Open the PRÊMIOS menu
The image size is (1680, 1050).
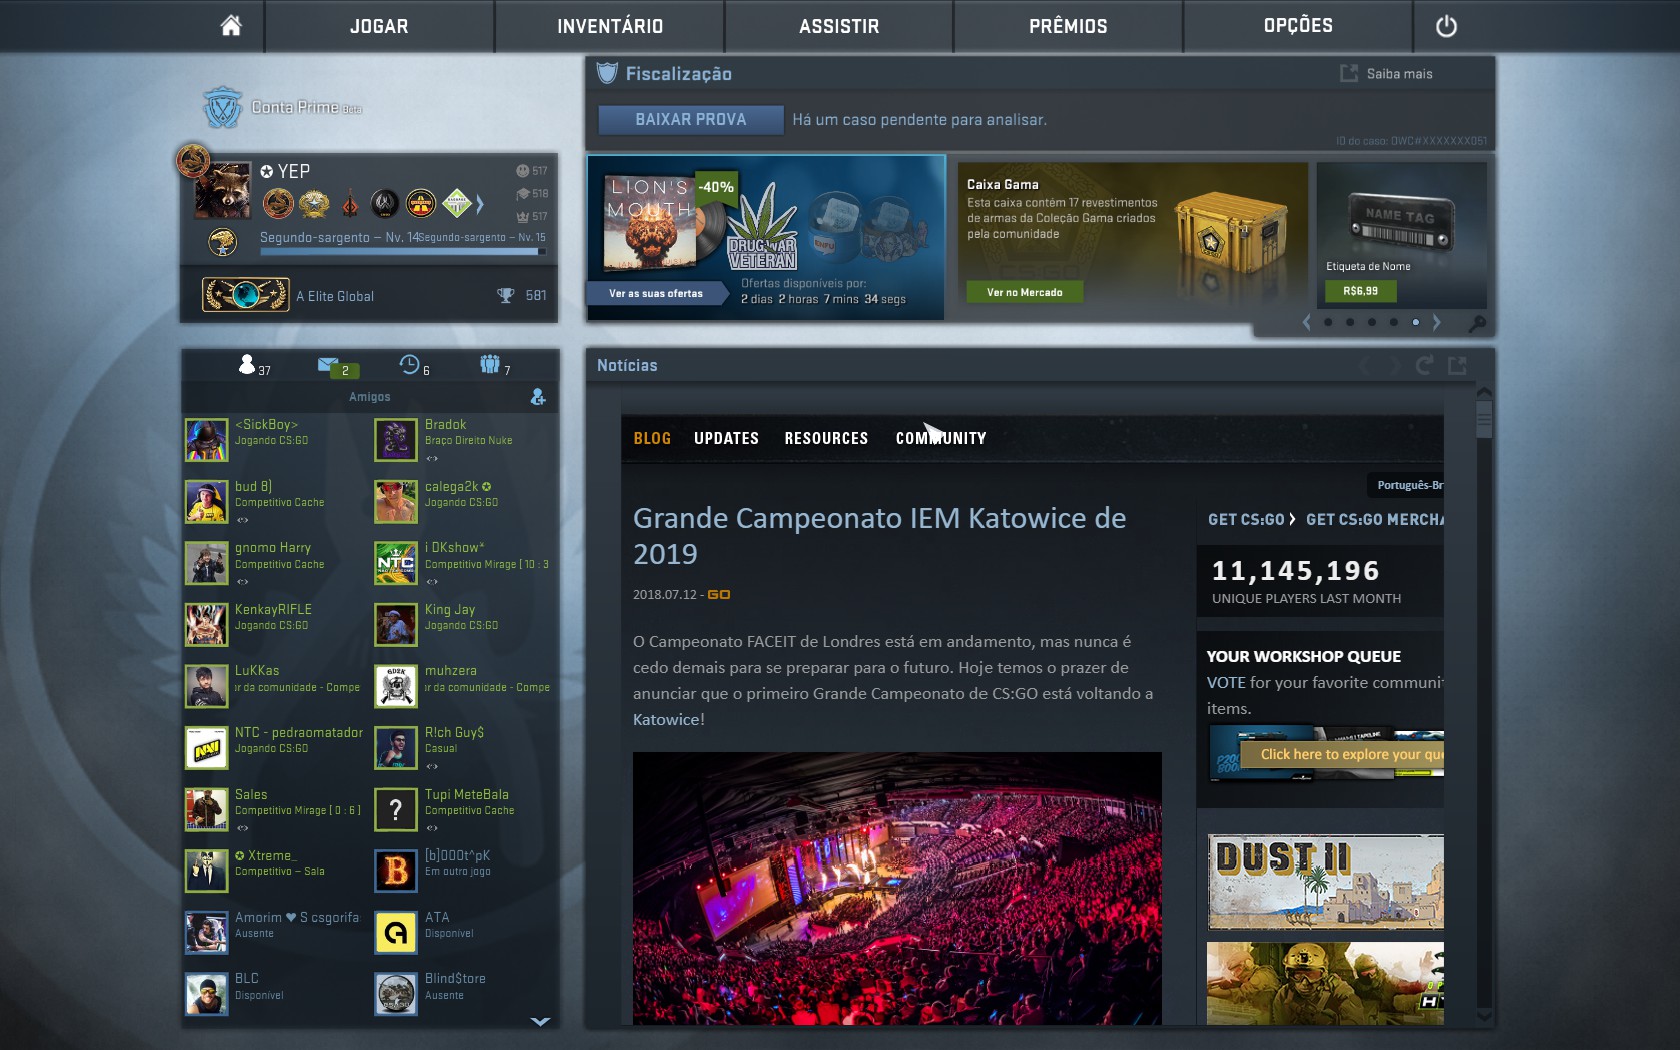tap(1068, 26)
